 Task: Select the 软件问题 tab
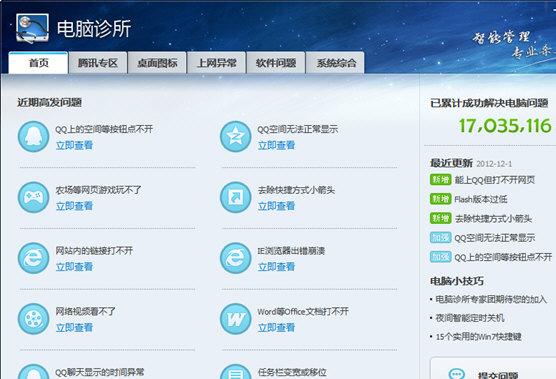click(276, 63)
